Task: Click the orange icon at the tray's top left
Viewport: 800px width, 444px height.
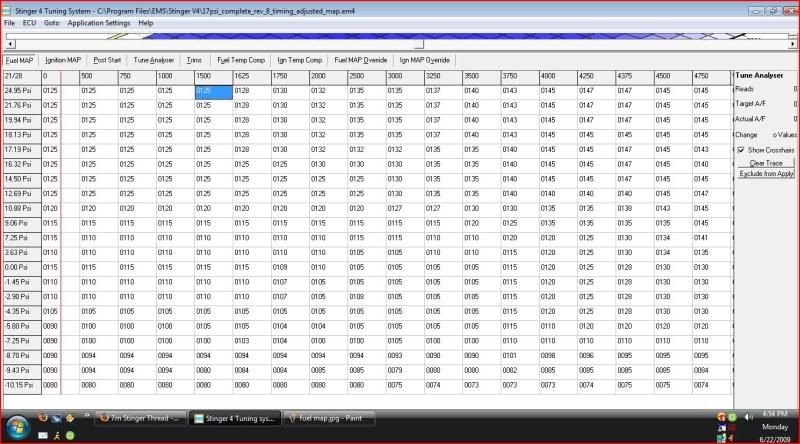Action: [721, 417]
